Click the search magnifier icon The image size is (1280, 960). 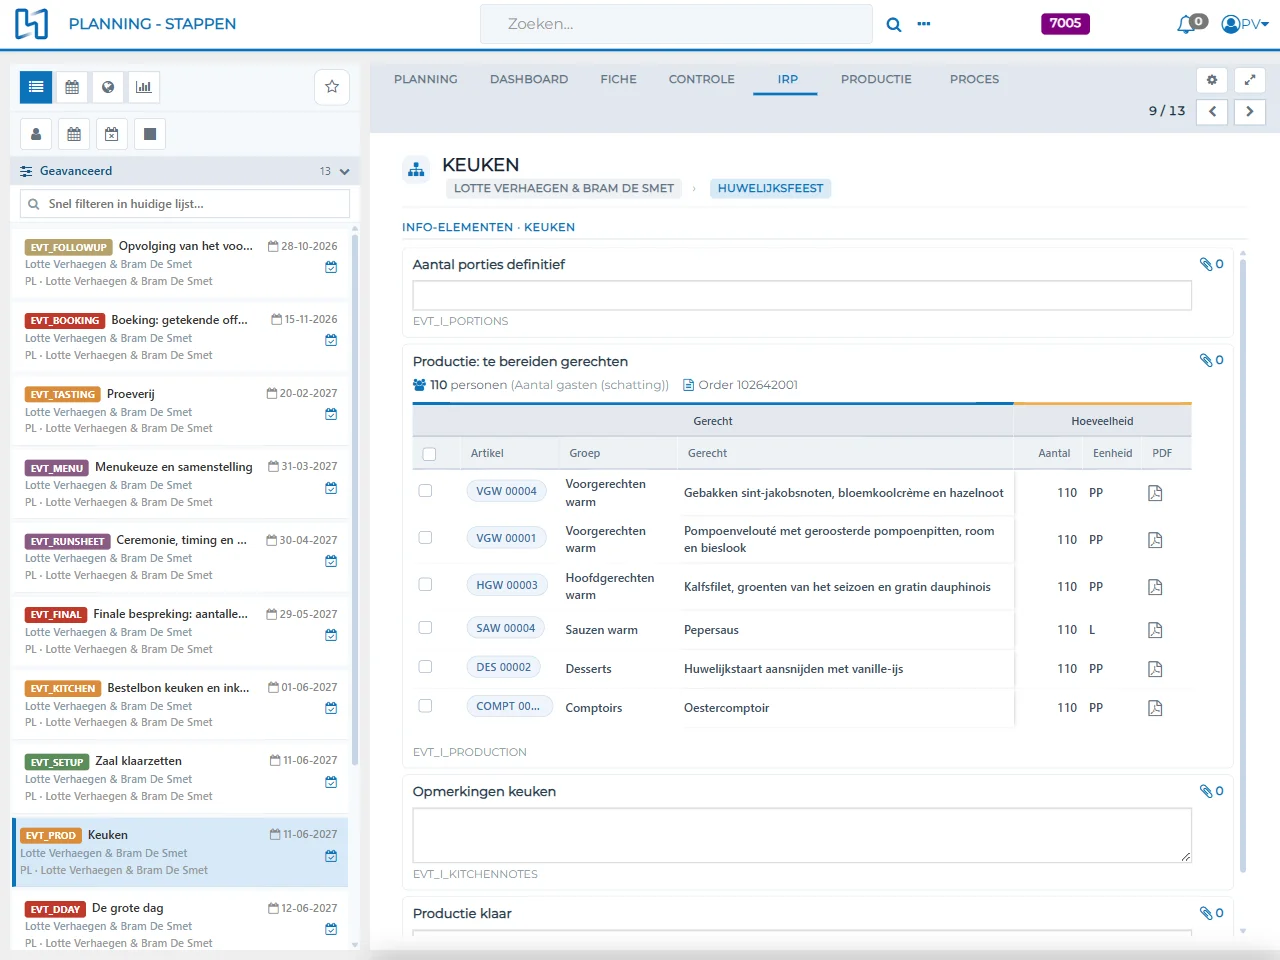click(x=894, y=24)
